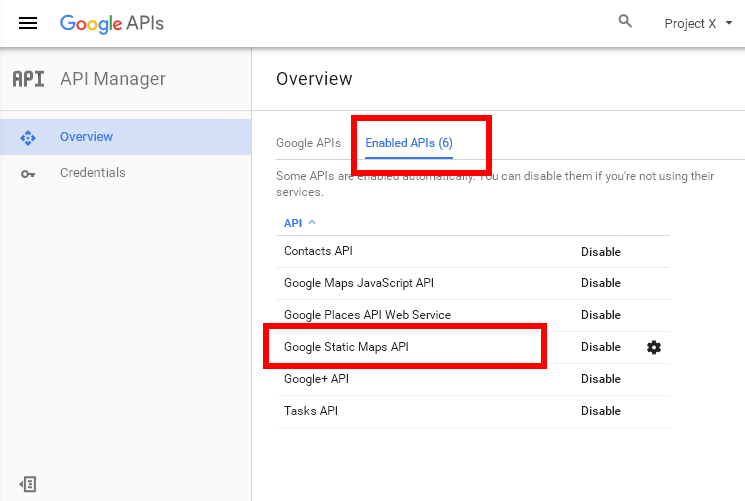Open Google Maps JavaScript API entry
Image resolution: width=745 pixels, height=501 pixels.
359,283
